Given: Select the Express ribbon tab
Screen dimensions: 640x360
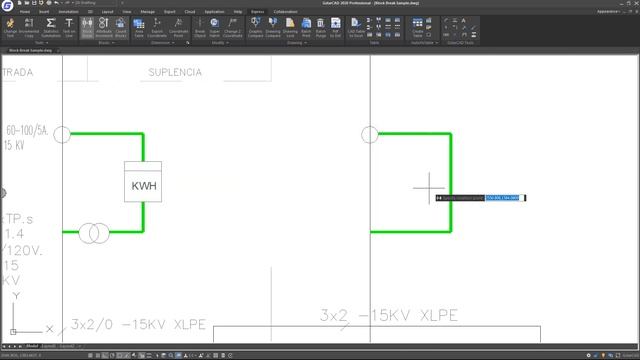Looking at the screenshot, I should click(258, 11).
